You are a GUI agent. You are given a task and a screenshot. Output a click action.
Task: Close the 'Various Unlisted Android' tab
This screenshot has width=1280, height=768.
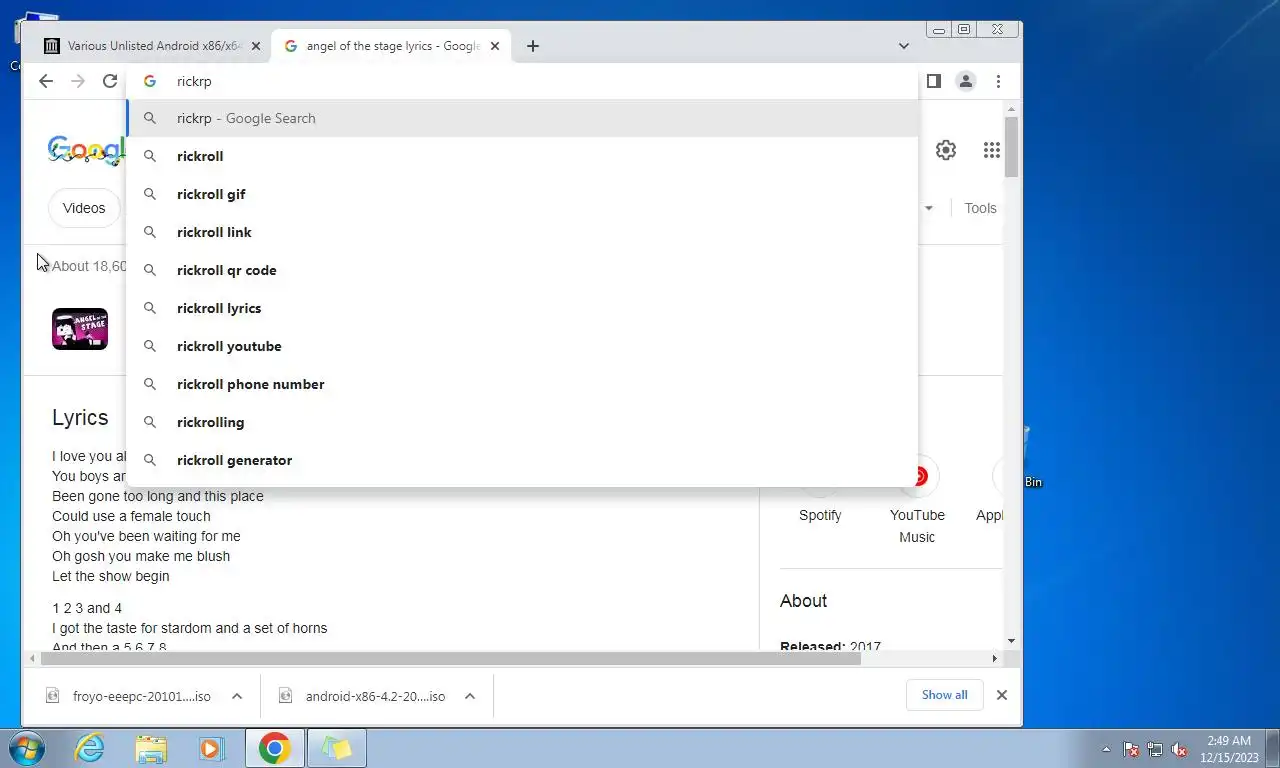[256, 46]
